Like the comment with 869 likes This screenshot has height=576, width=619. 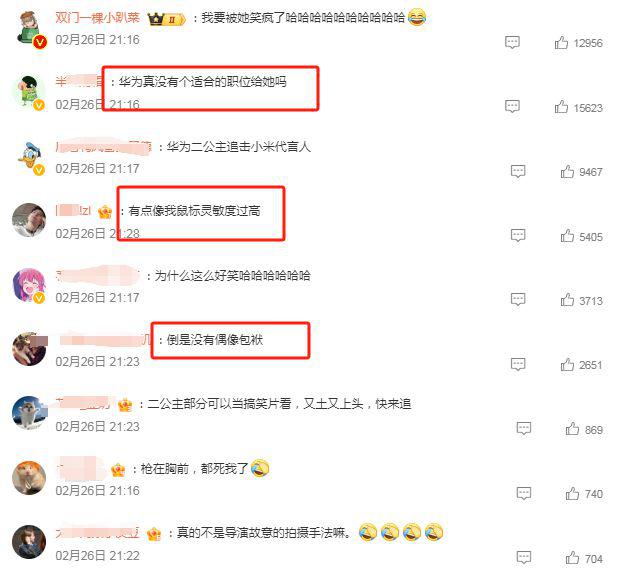coord(572,429)
